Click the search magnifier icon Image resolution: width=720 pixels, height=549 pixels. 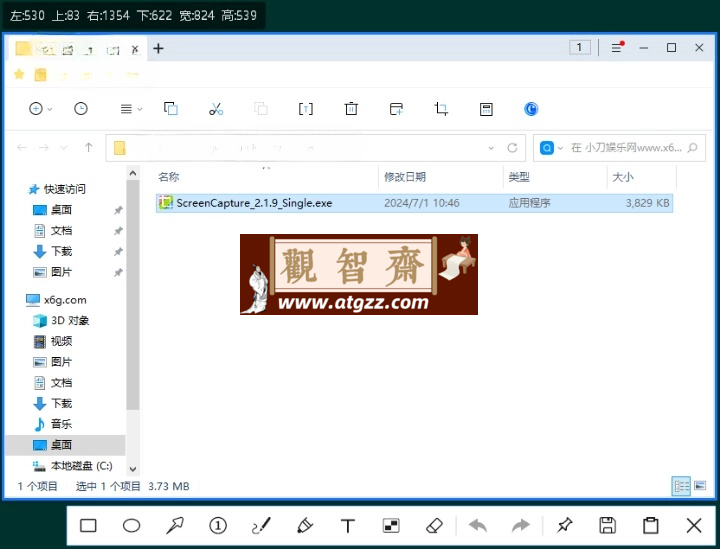[x=693, y=148]
